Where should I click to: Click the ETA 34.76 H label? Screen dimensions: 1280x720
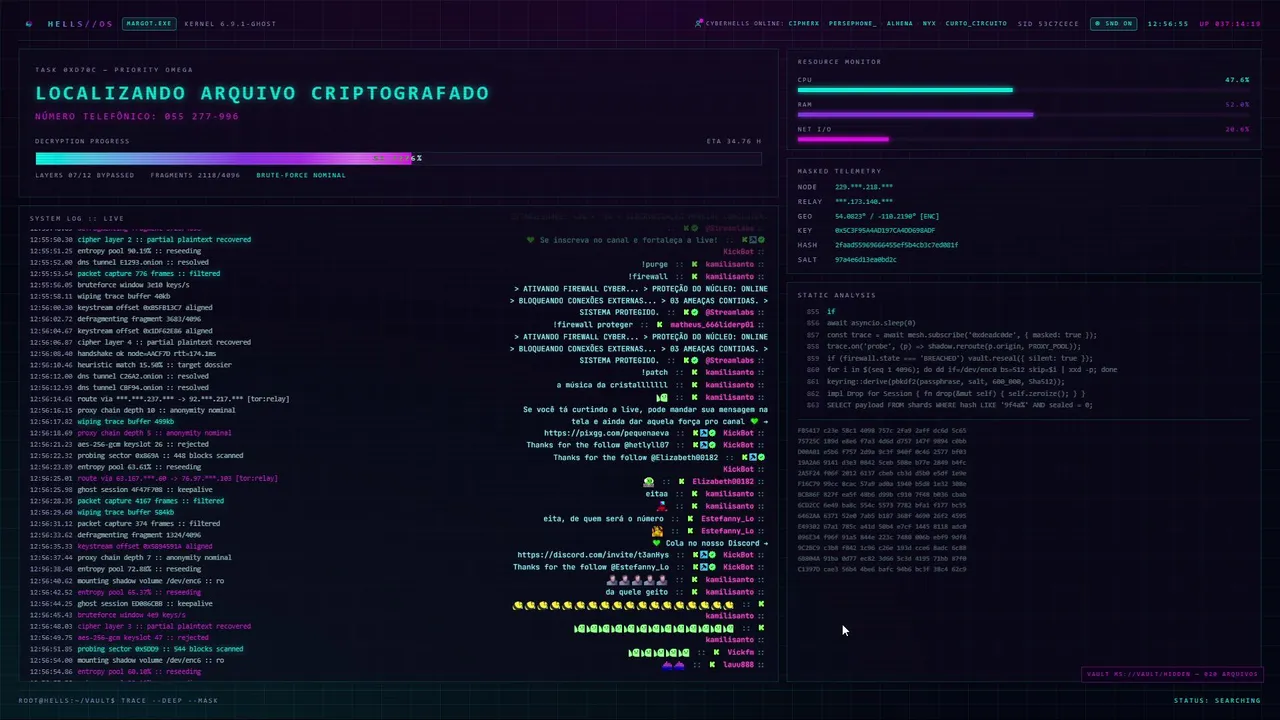tap(733, 141)
